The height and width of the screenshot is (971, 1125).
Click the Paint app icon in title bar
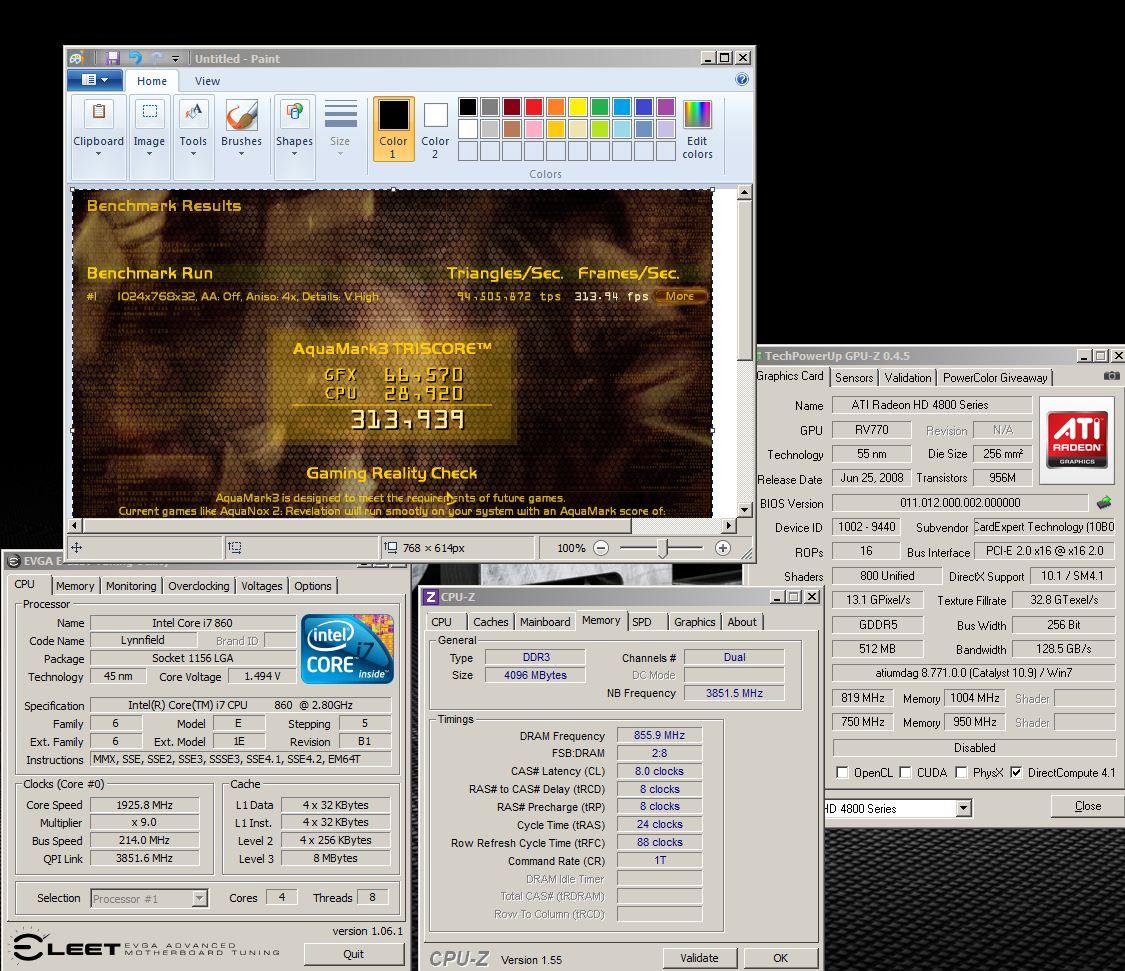coord(76,58)
